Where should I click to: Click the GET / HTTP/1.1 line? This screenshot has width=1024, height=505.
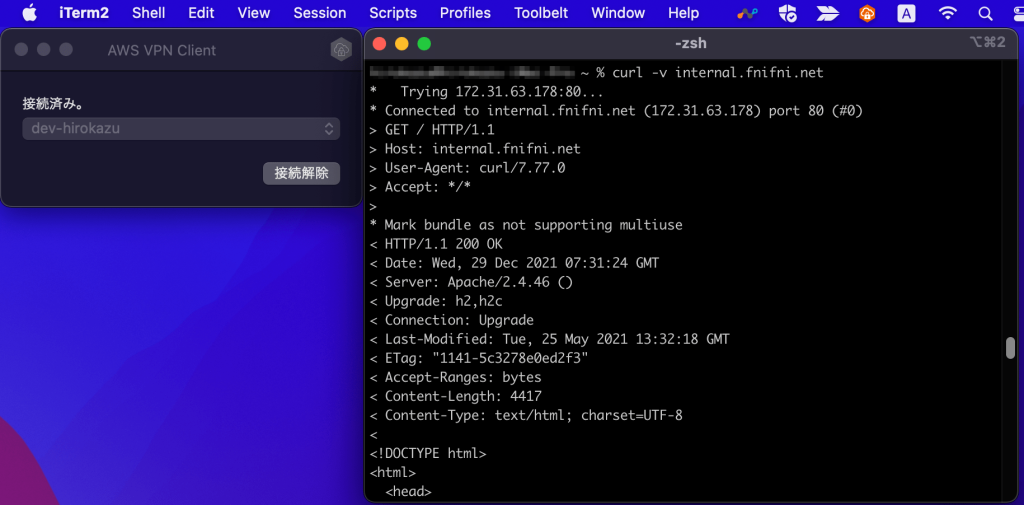[x=432, y=130]
